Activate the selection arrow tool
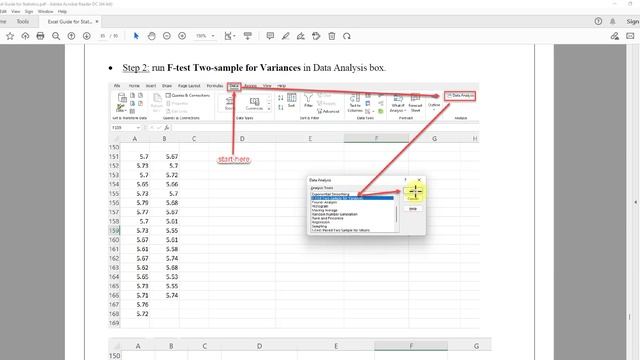The image size is (640, 360). coord(136,36)
